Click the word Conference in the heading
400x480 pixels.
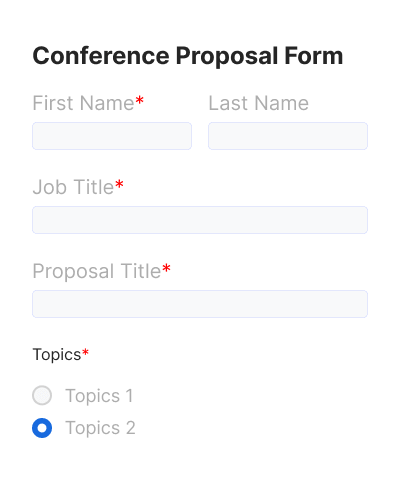point(101,56)
